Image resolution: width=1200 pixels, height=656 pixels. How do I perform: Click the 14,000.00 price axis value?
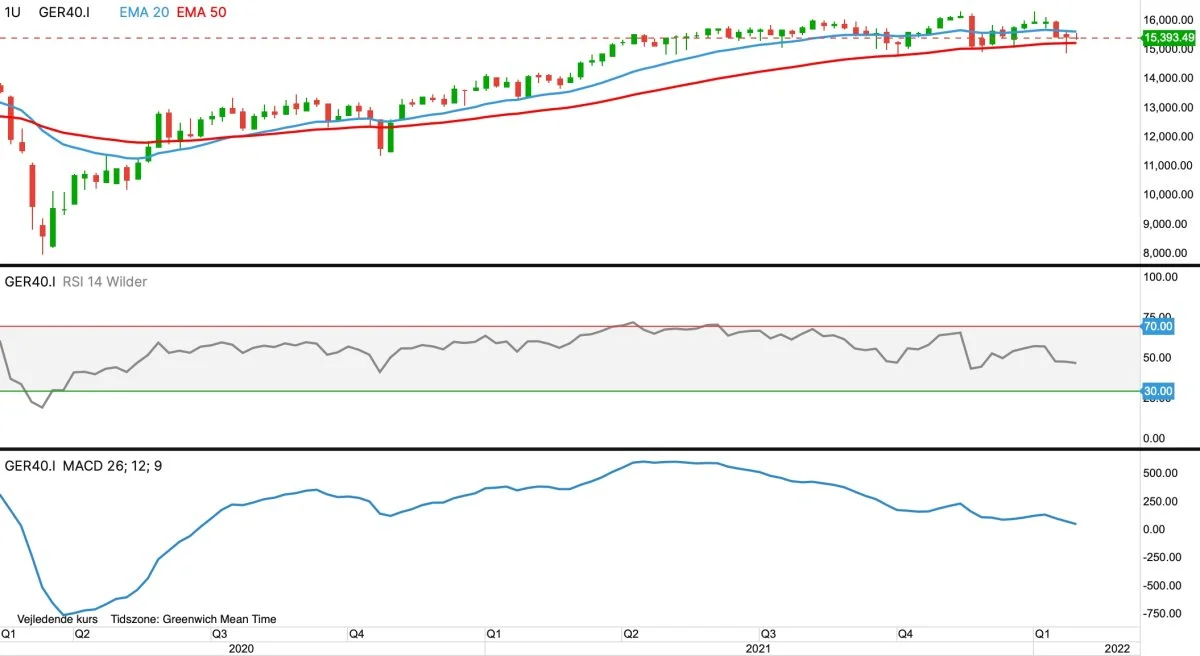click(1170, 78)
